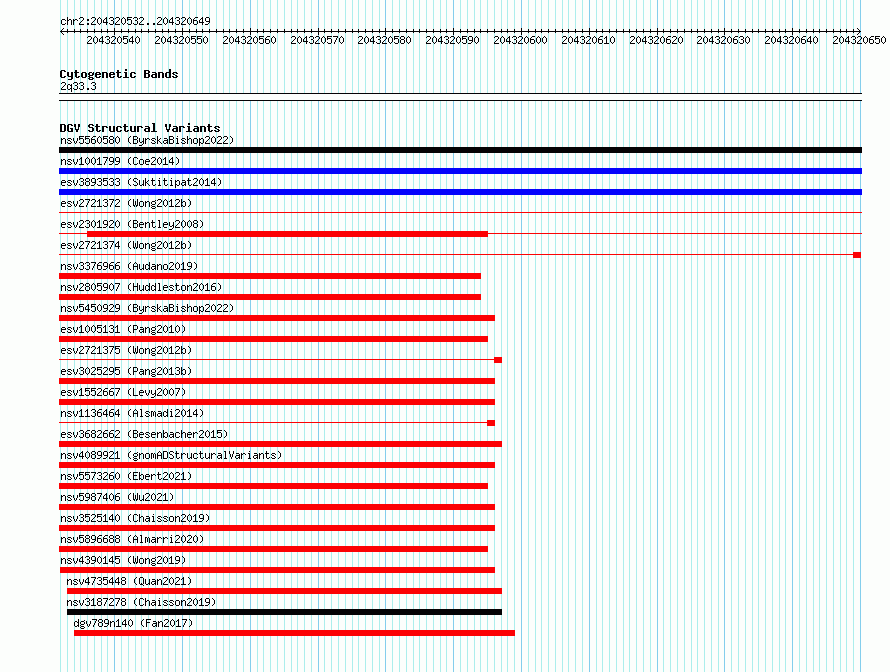Click red bar under nsv5987406
This screenshot has height=672, width=890.
point(277,507)
